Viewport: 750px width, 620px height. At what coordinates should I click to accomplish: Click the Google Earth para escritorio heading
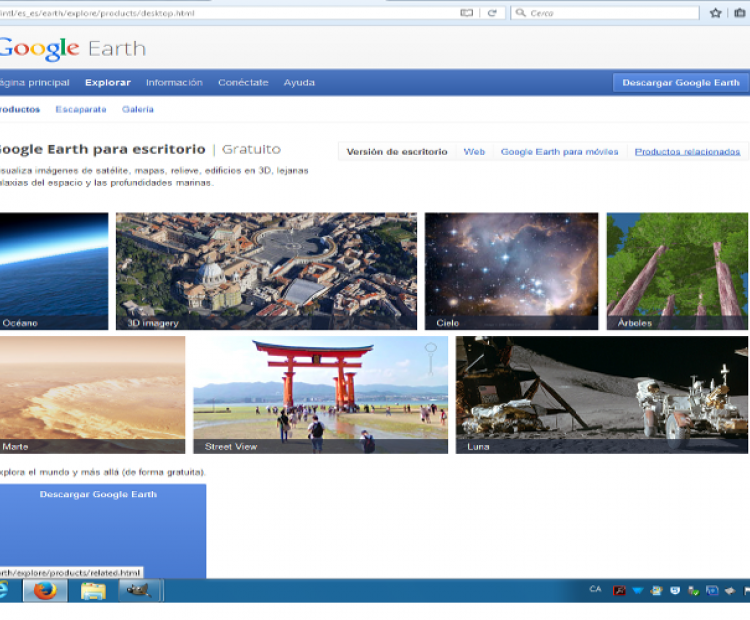point(102,149)
